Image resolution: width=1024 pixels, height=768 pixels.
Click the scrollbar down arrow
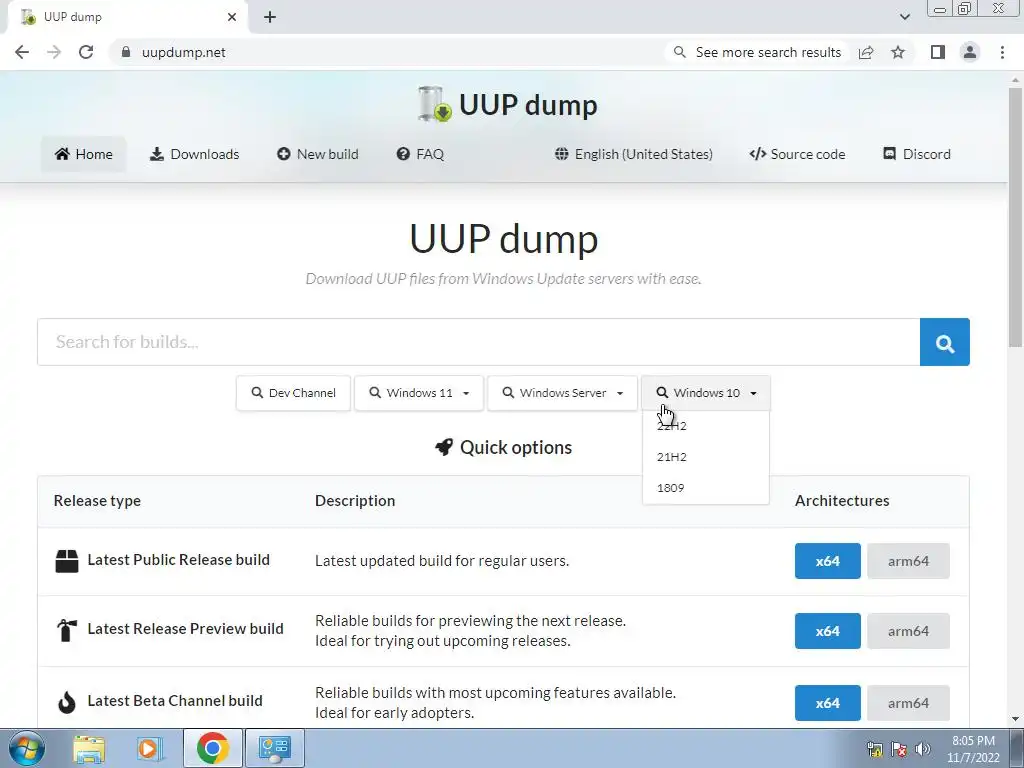tap(1016, 719)
